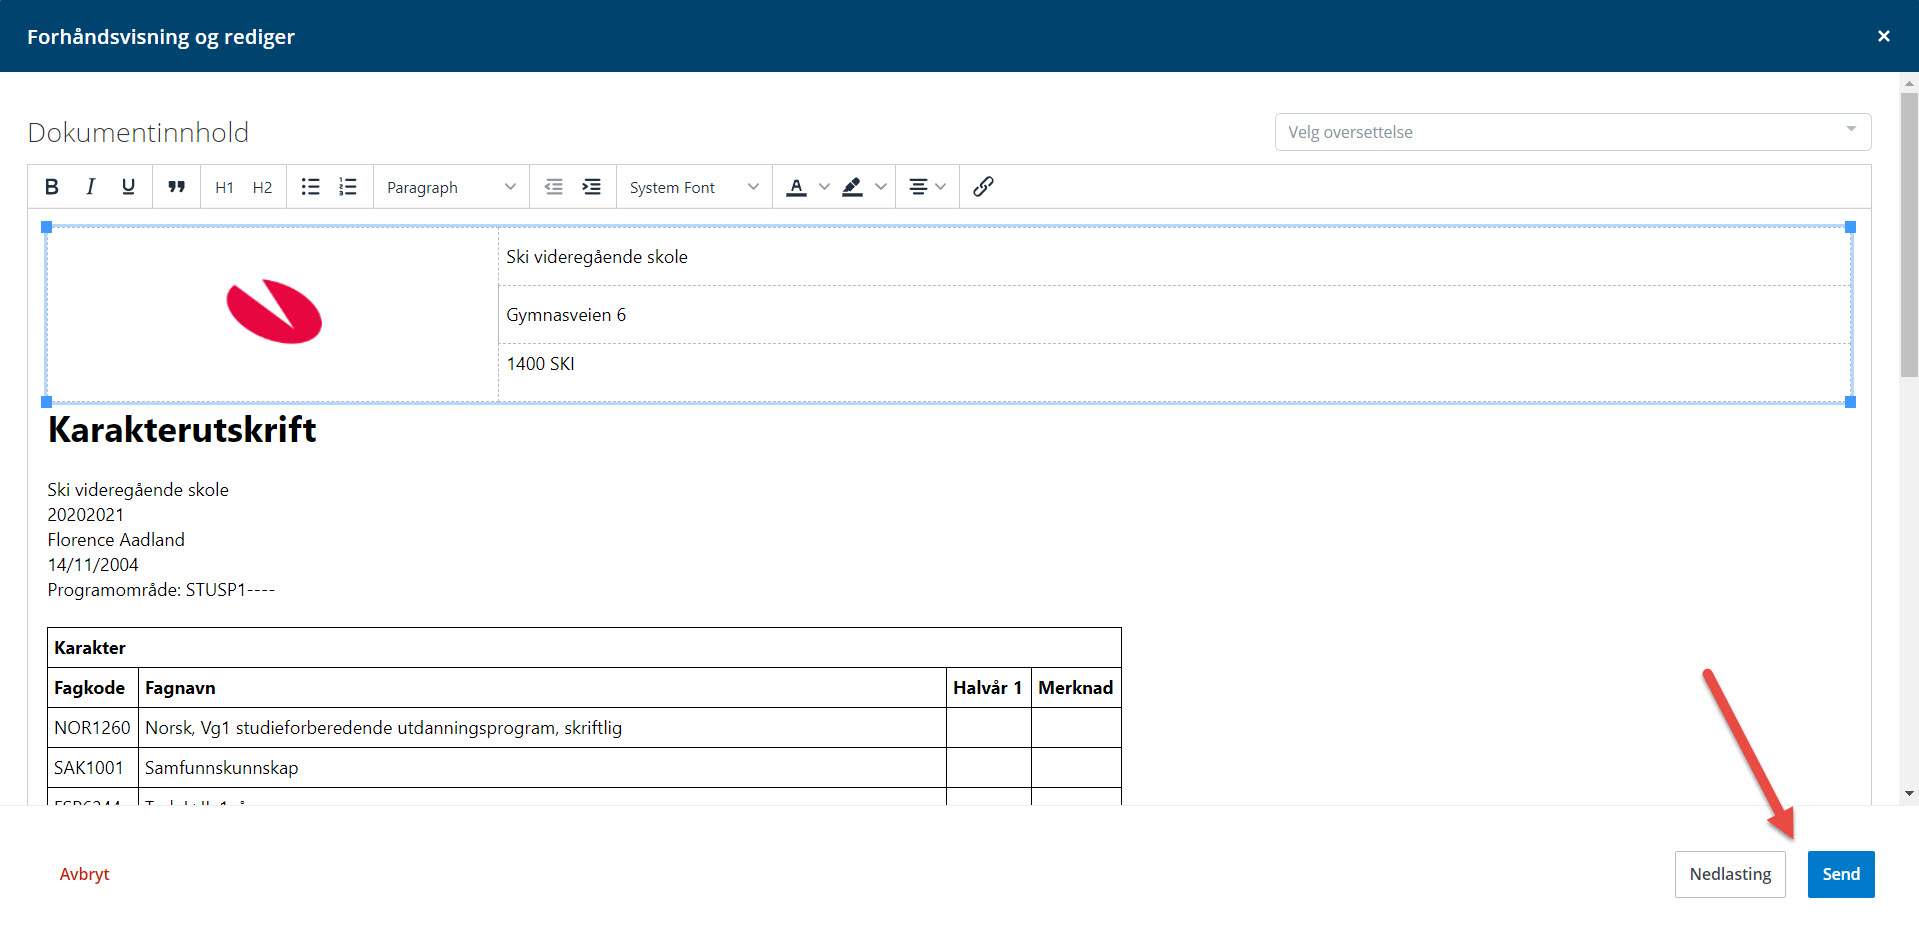This screenshot has height=935, width=1919.
Task: Toggle bold formatting in the toolbar
Action: click(x=52, y=187)
